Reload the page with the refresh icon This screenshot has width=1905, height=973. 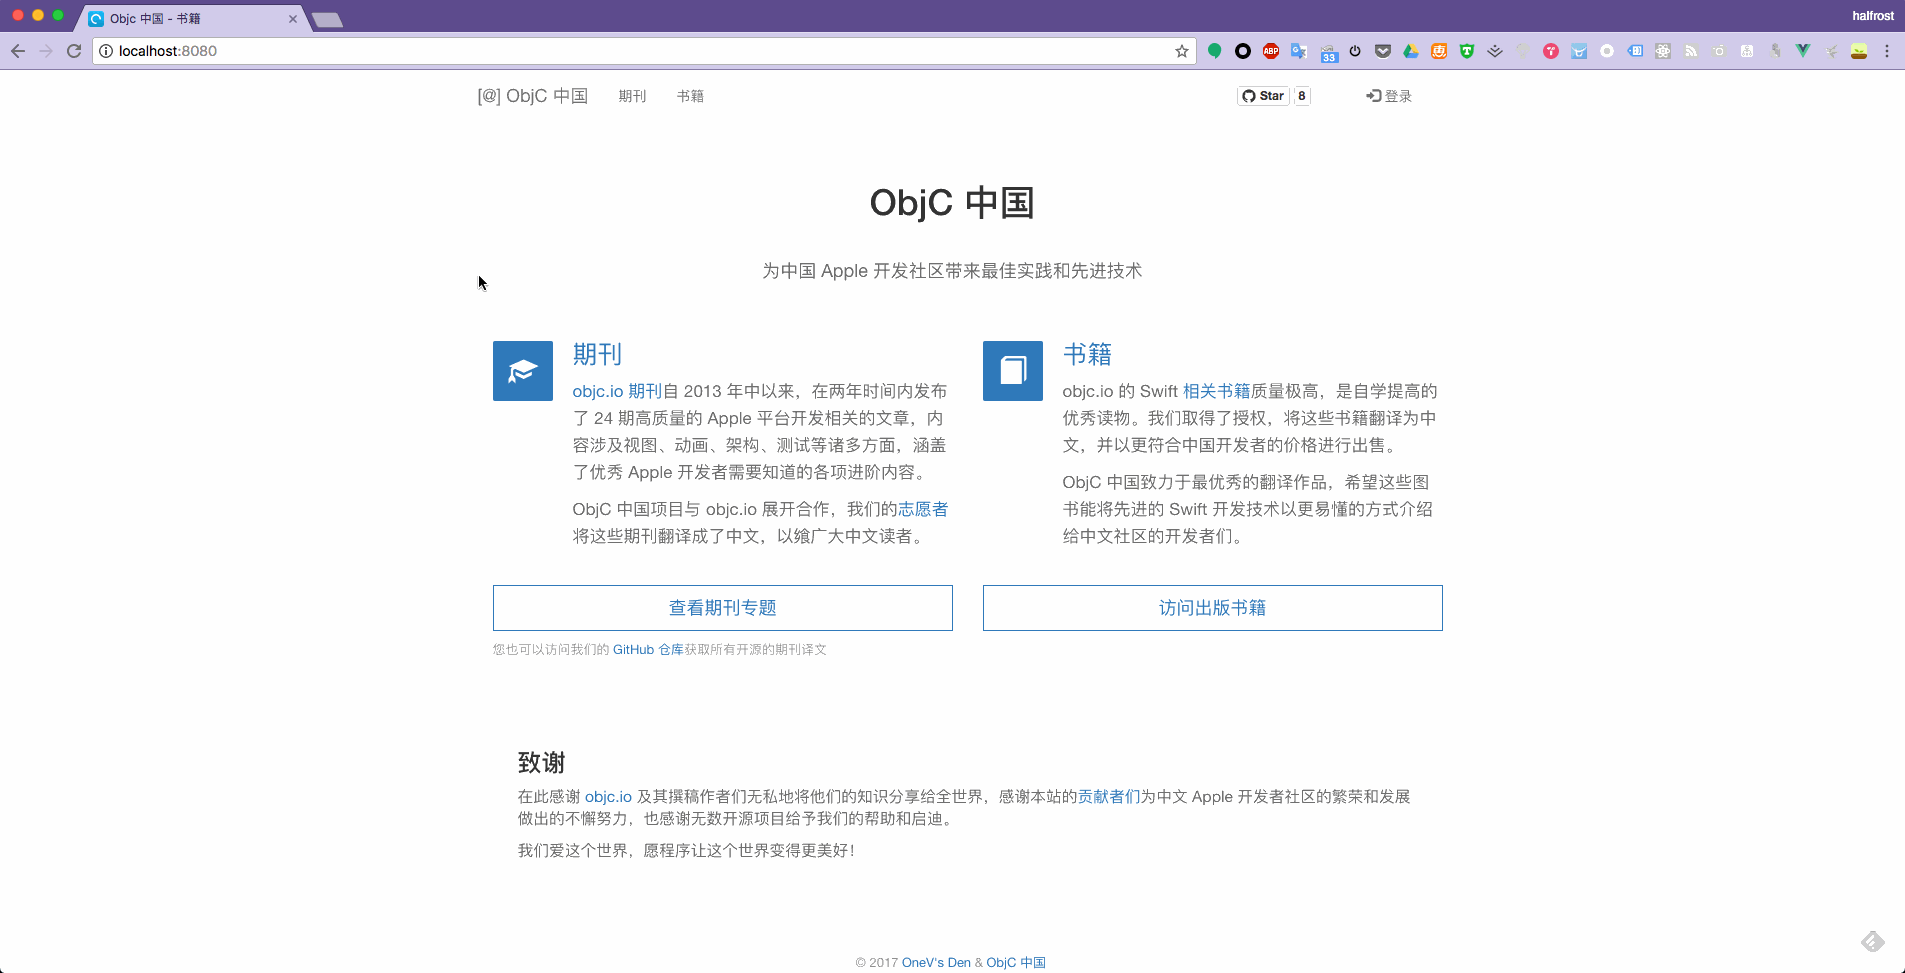pos(74,51)
